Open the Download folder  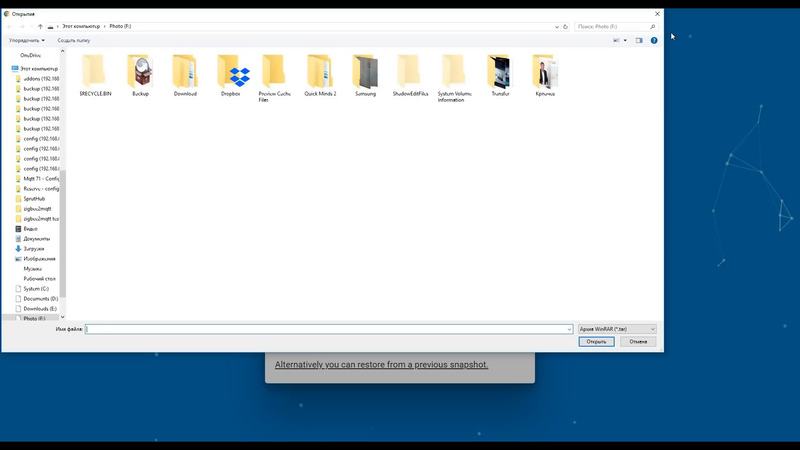(x=185, y=74)
